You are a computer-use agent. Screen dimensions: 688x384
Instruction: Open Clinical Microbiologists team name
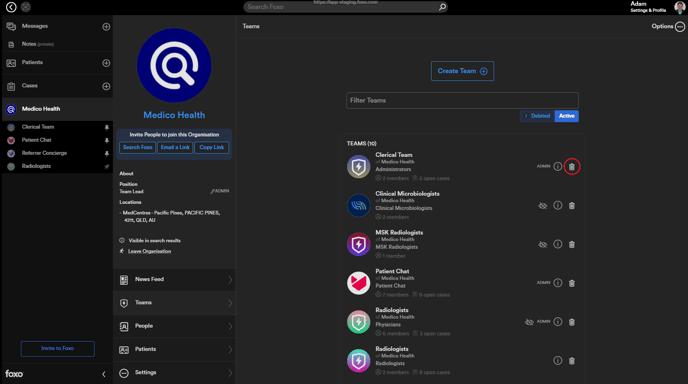407,194
